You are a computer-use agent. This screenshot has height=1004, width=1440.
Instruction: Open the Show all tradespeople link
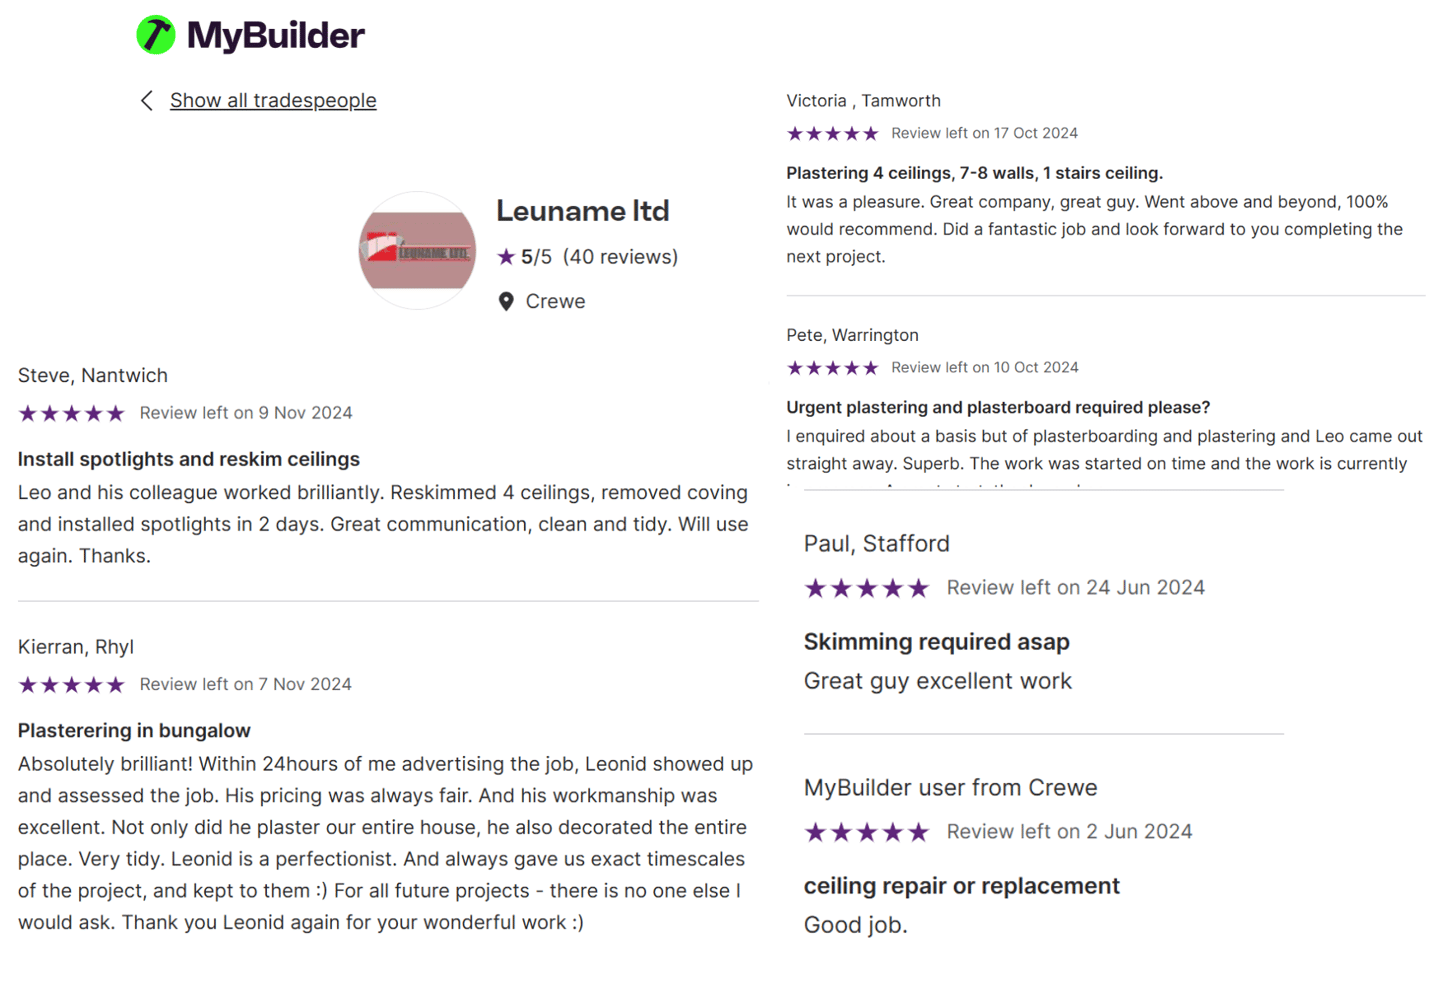click(273, 100)
